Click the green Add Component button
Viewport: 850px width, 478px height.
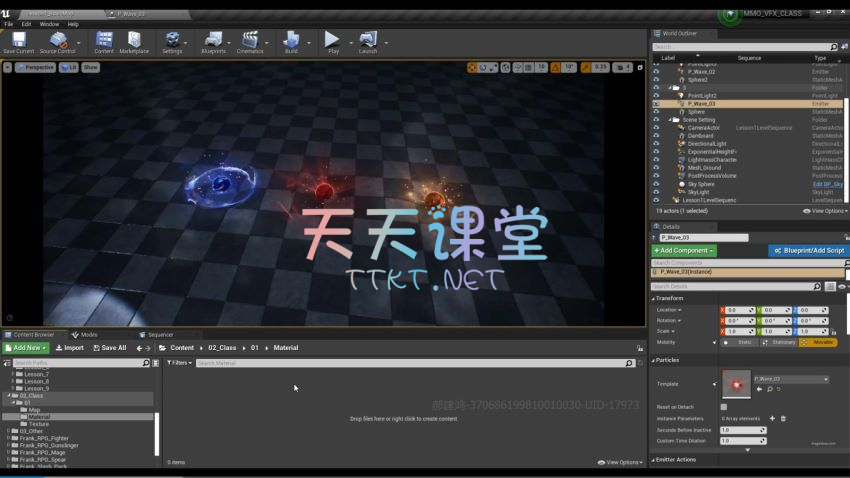click(684, 251)
